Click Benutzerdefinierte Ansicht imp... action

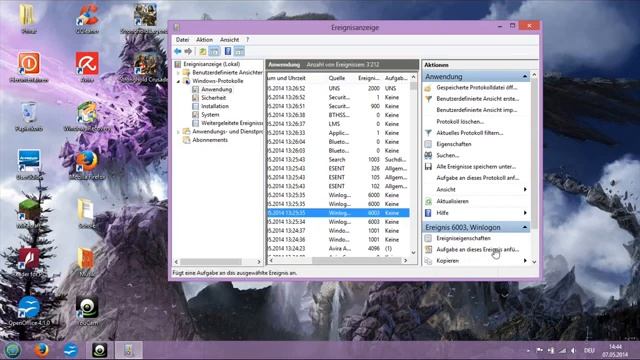pyautogui.click(x=476, y=110)
